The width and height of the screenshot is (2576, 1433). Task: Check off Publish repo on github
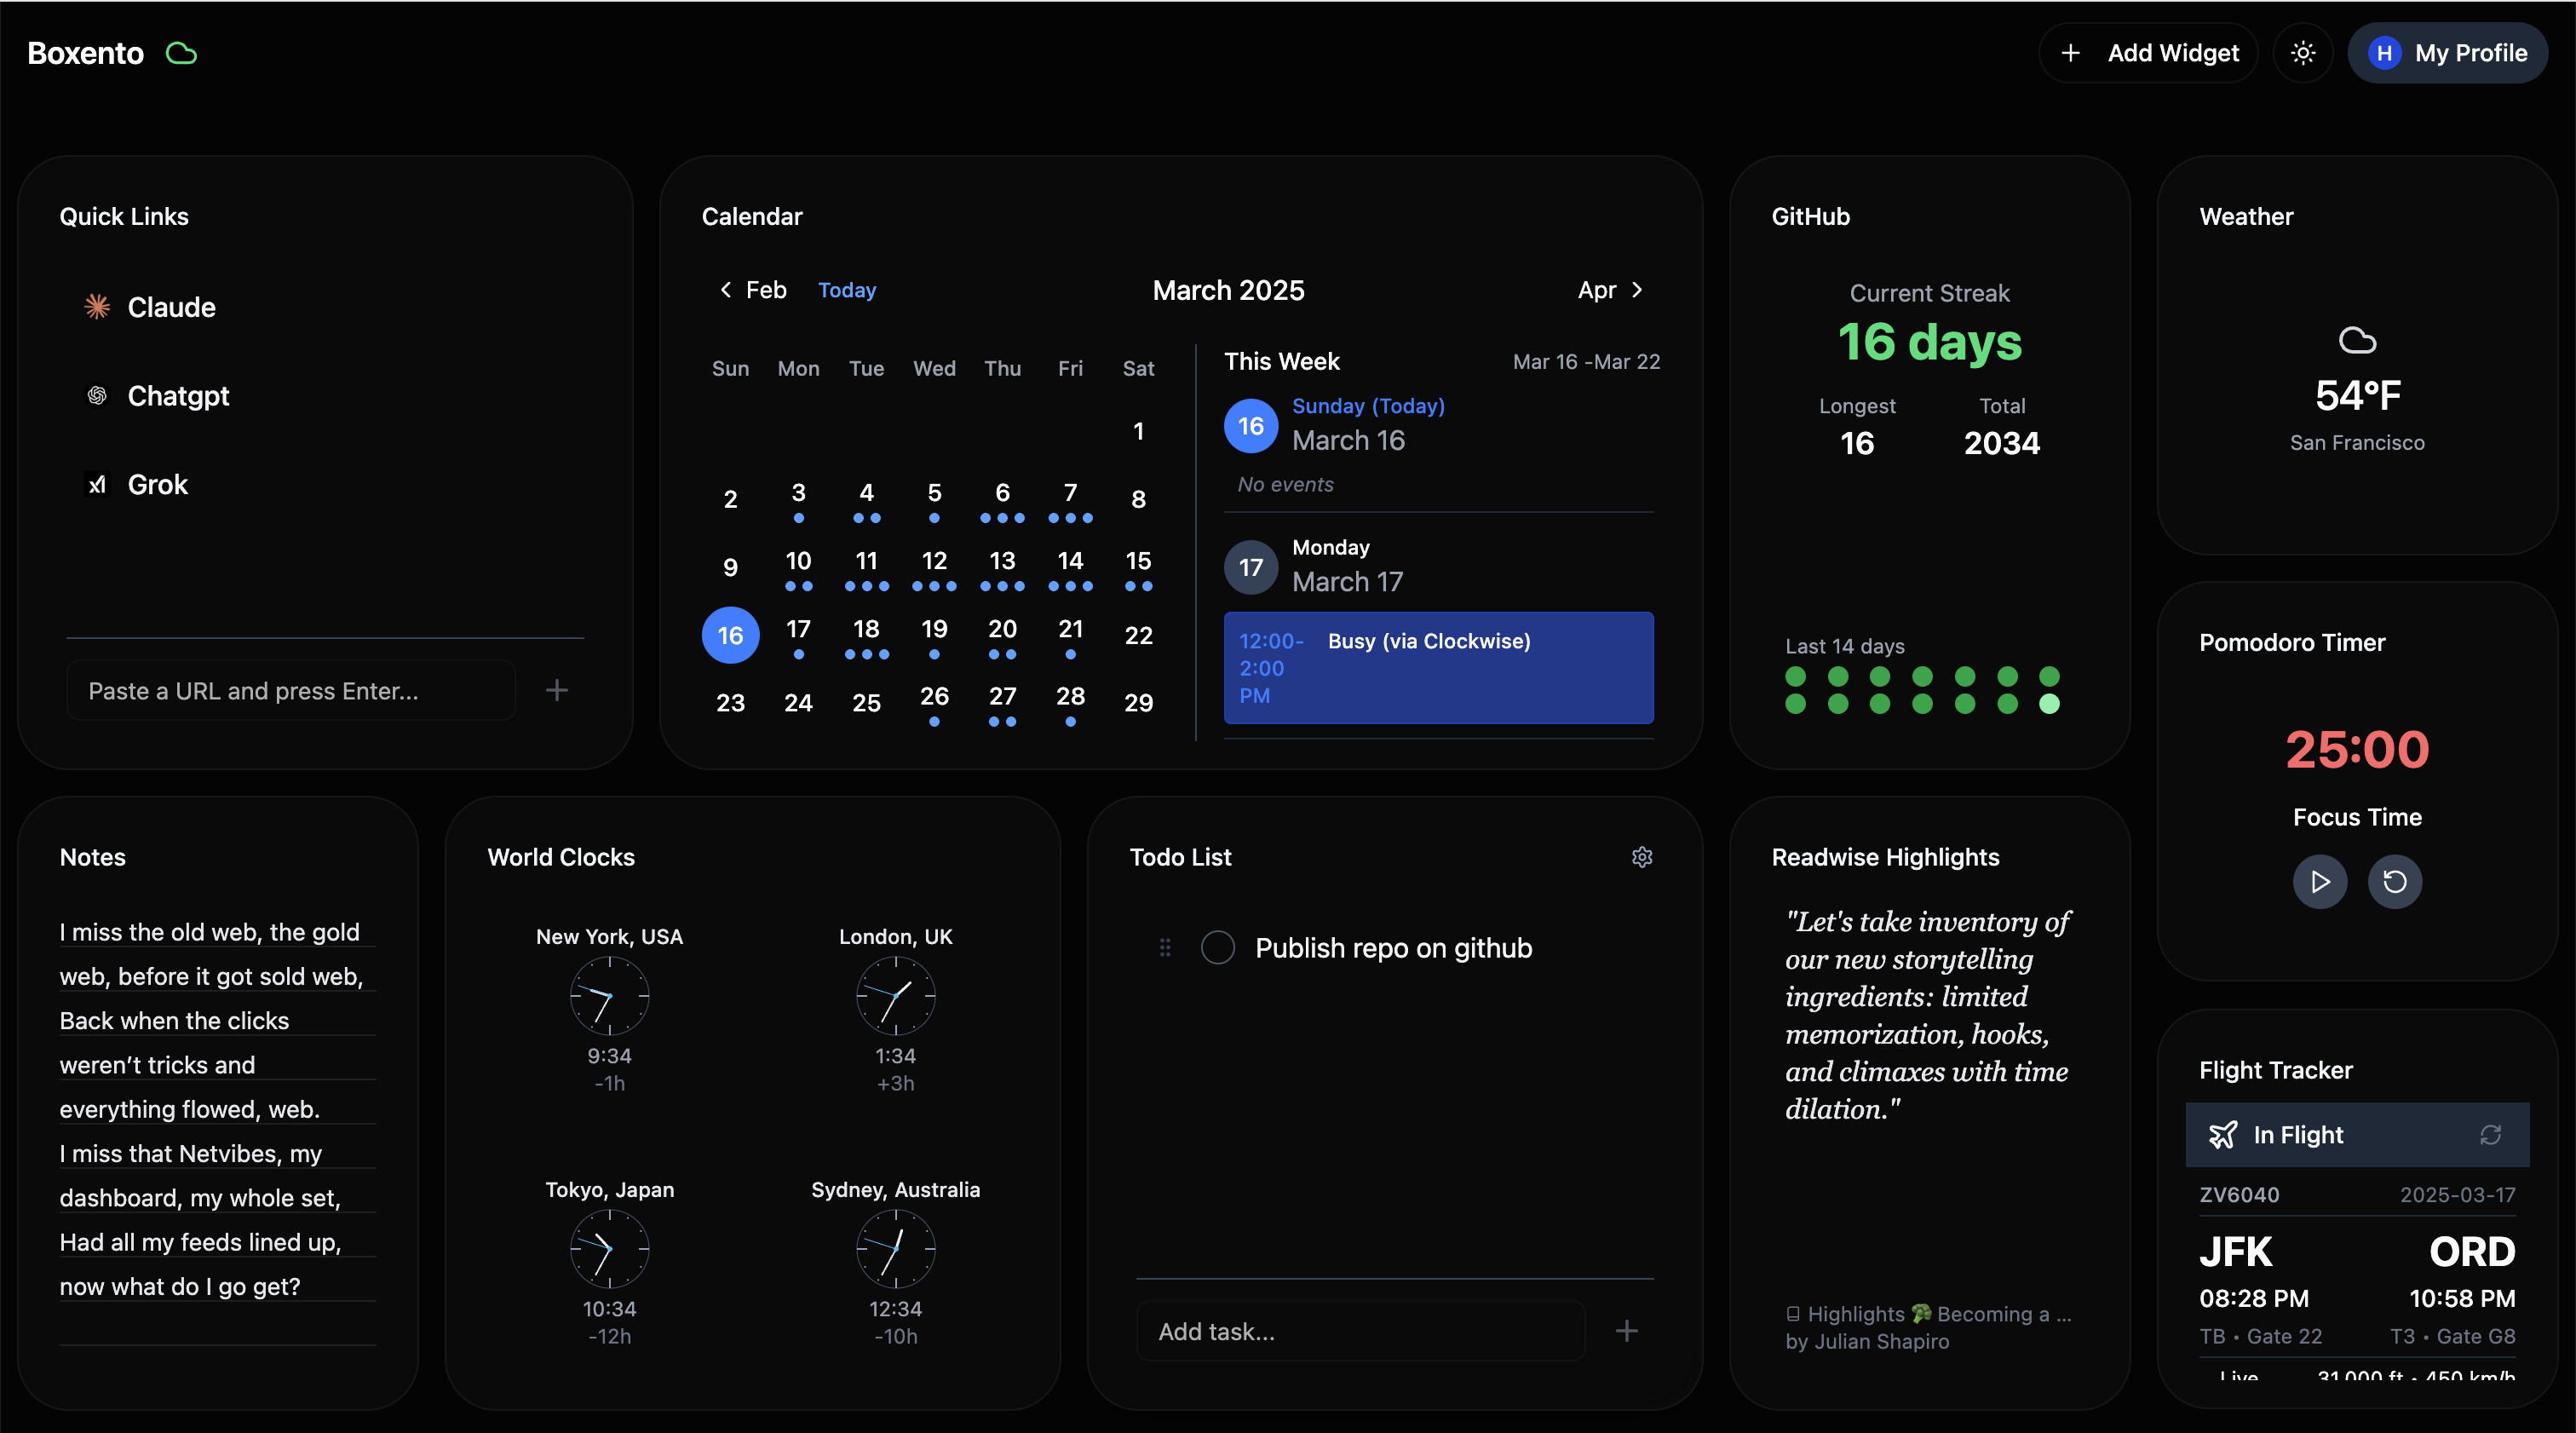(x=1217, y=947)
